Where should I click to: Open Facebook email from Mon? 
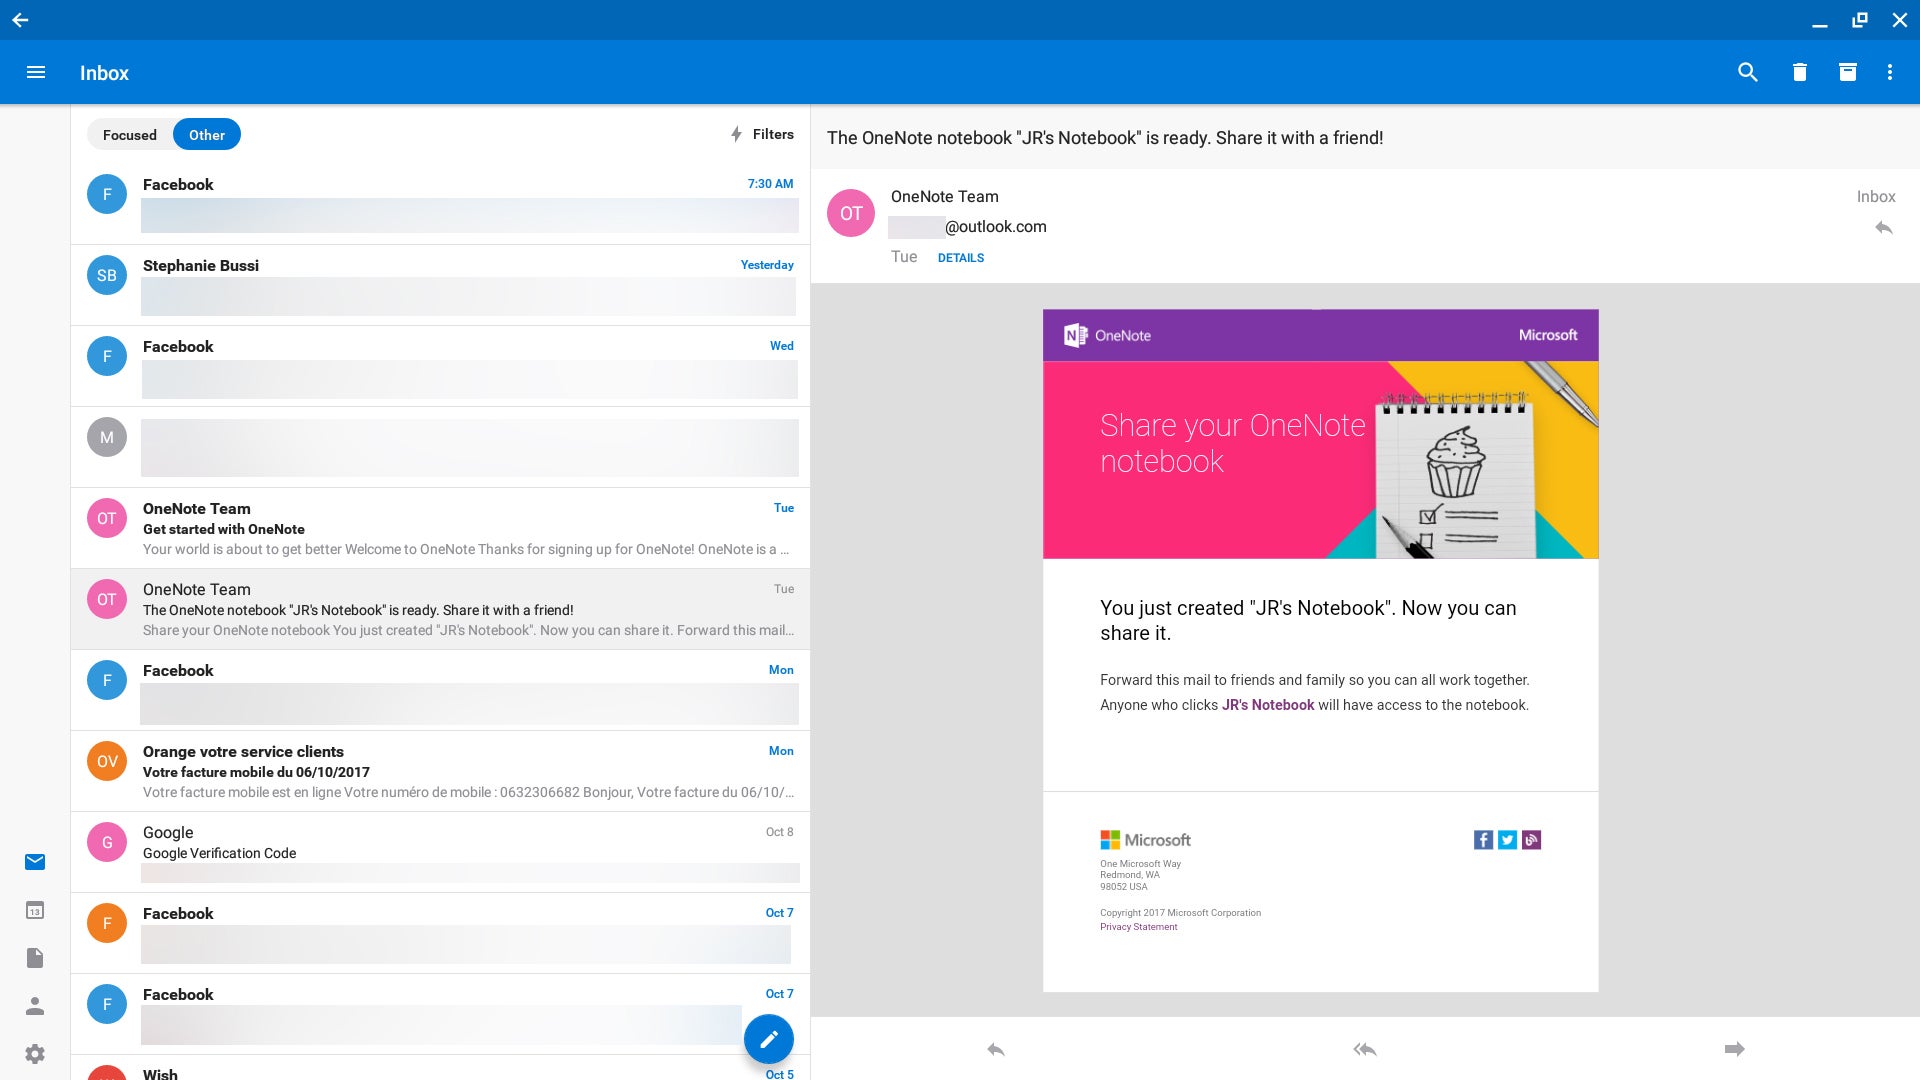tap(440, 690)
